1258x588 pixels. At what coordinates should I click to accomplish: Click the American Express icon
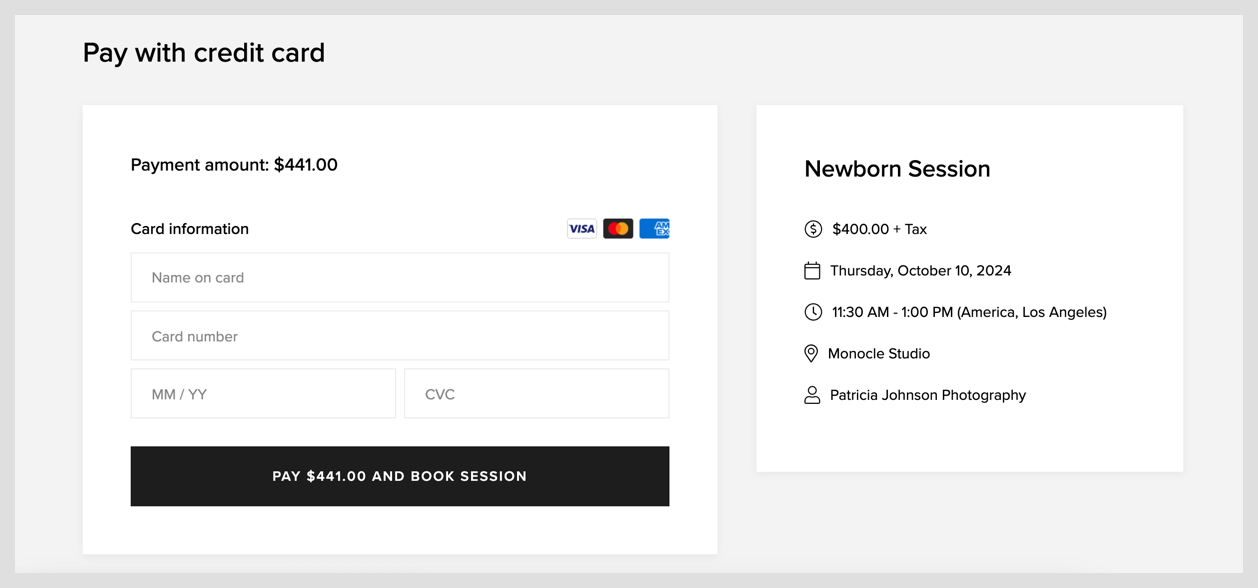(655, 228)
